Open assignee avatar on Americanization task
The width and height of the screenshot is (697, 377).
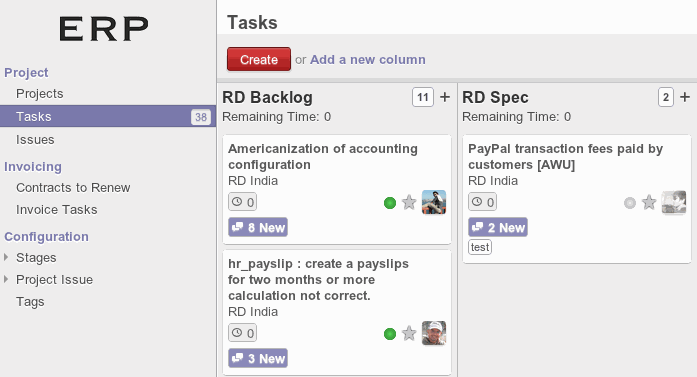point(434,202)
